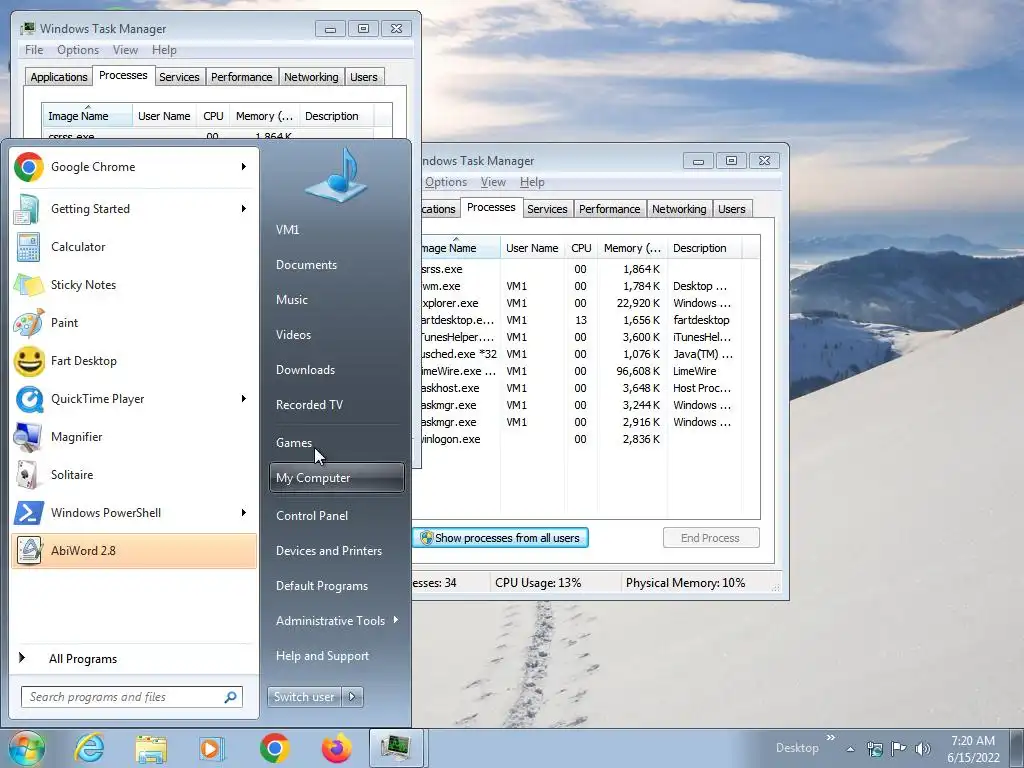Screen dimensions: 1024x768
Task: Open Fart Desktop smiley icon
Action: click(28, 361)
